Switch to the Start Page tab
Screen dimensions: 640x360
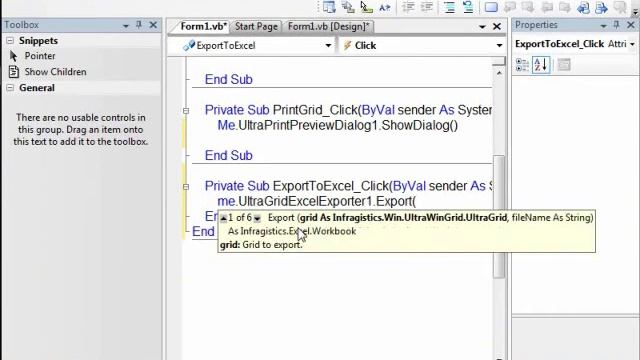256,27
